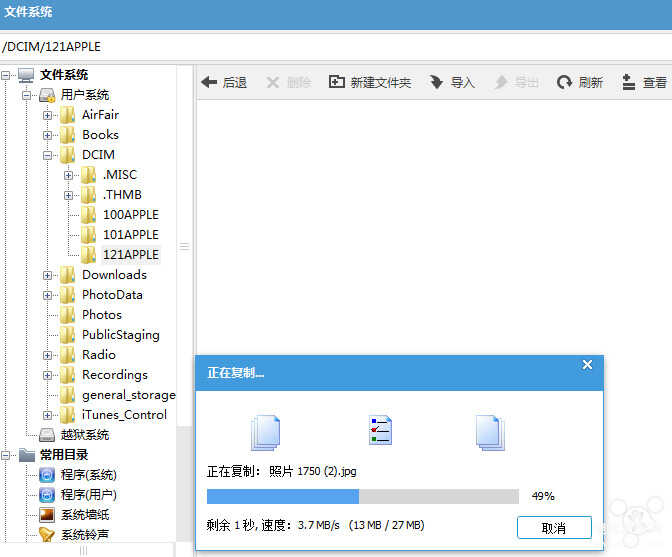
Task: Click the drive icon beside 越狱系统
Action: (x=47, y=435)
